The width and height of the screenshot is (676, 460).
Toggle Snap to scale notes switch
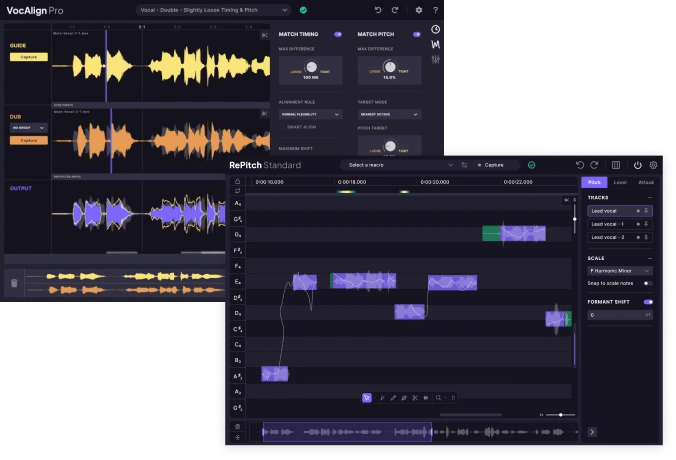pyautogui.click(x=648, y=283)
